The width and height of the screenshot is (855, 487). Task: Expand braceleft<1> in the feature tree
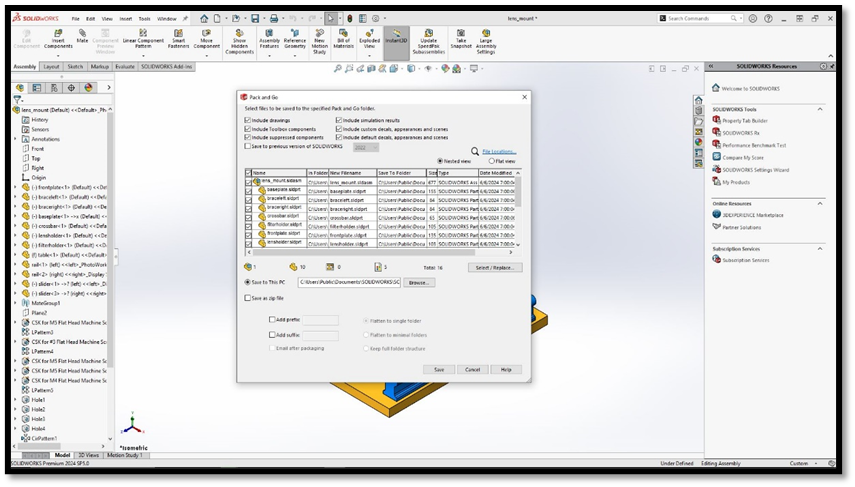(x=15, y=197)
